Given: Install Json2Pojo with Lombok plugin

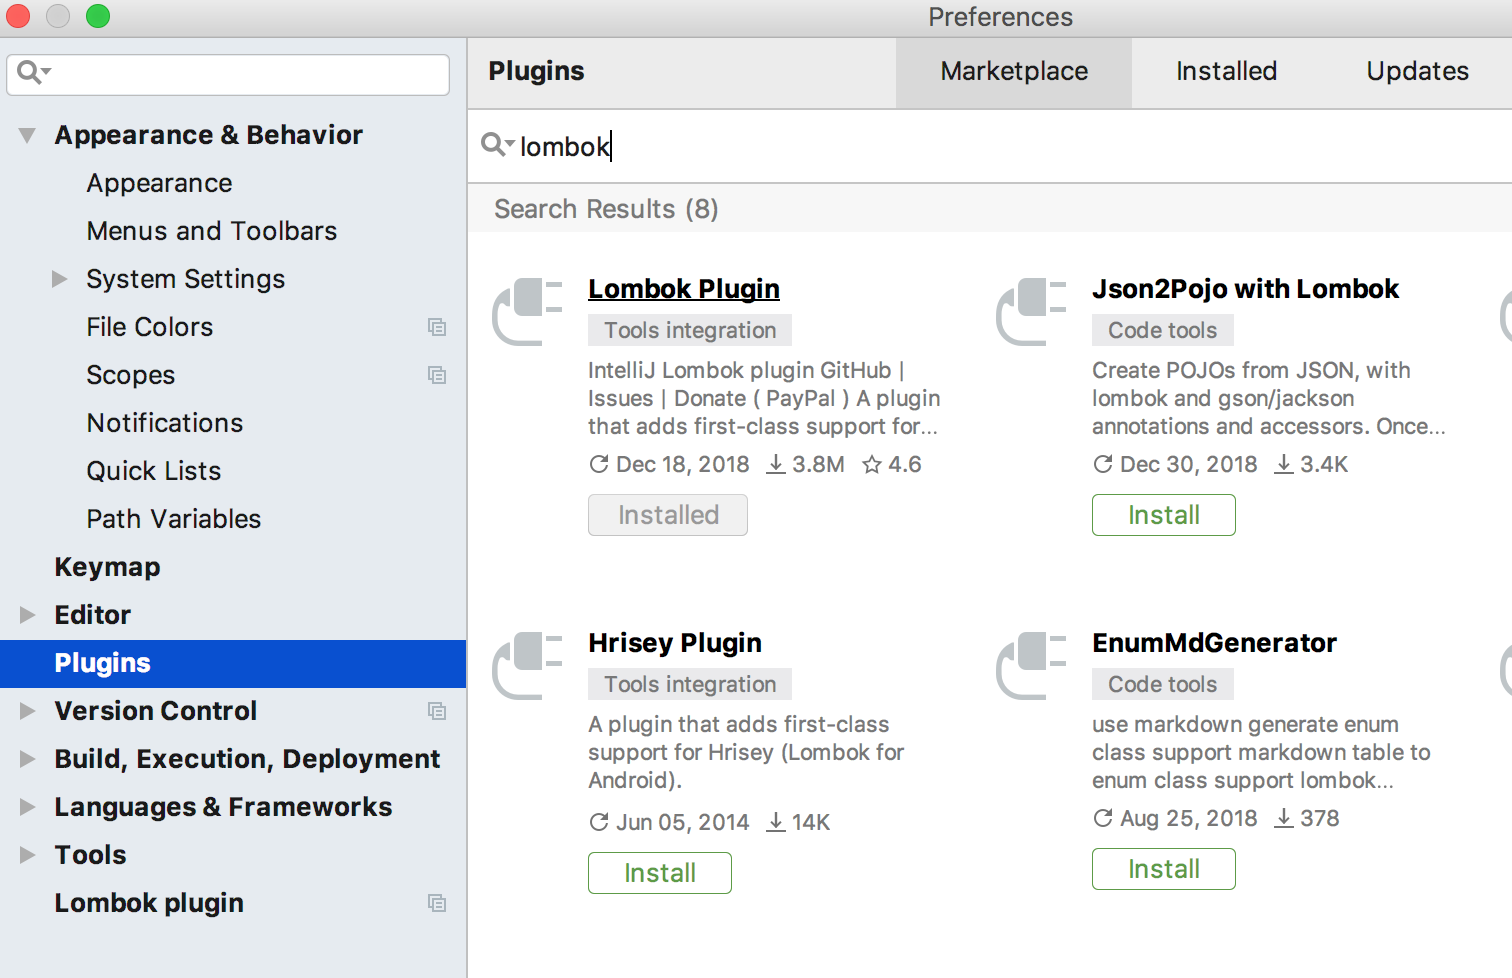Looking at the screenshot, I should pyautogui.click(x=1164, y=515).
